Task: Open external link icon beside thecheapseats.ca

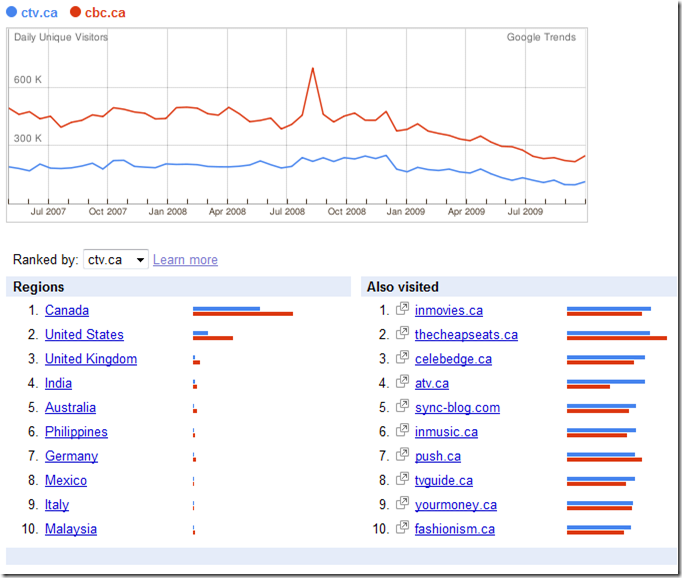Action: coord(402,333)
